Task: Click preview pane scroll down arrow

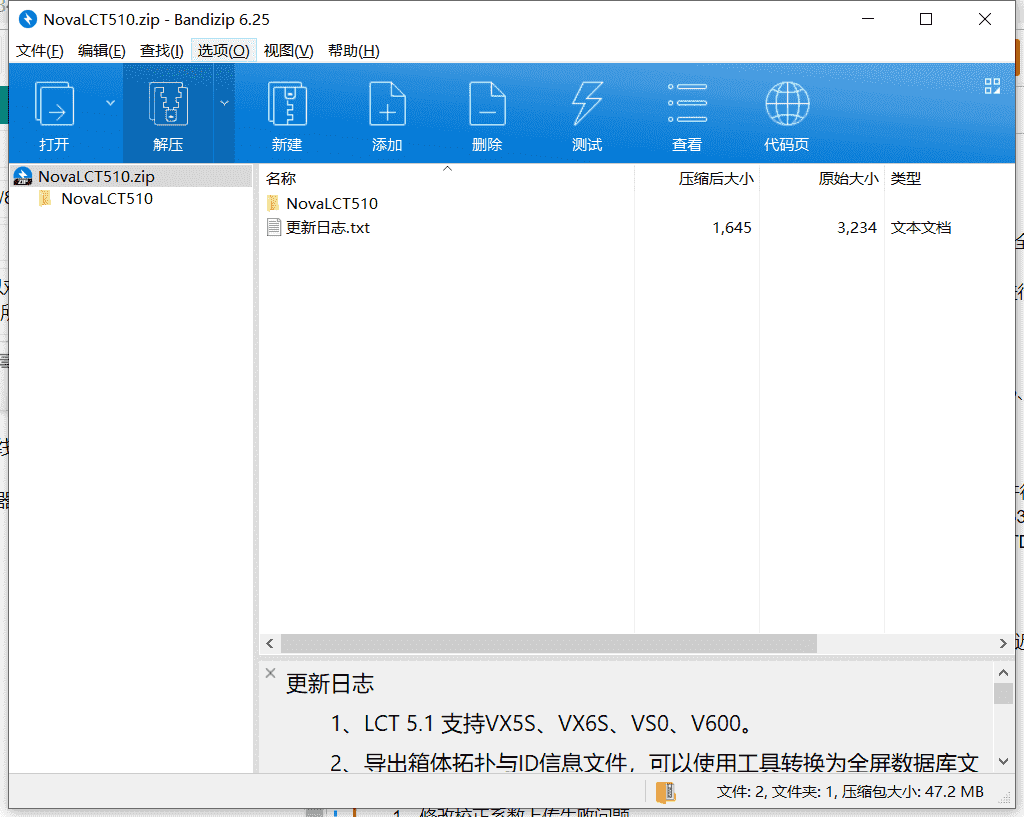Action: pos(1003,761)
